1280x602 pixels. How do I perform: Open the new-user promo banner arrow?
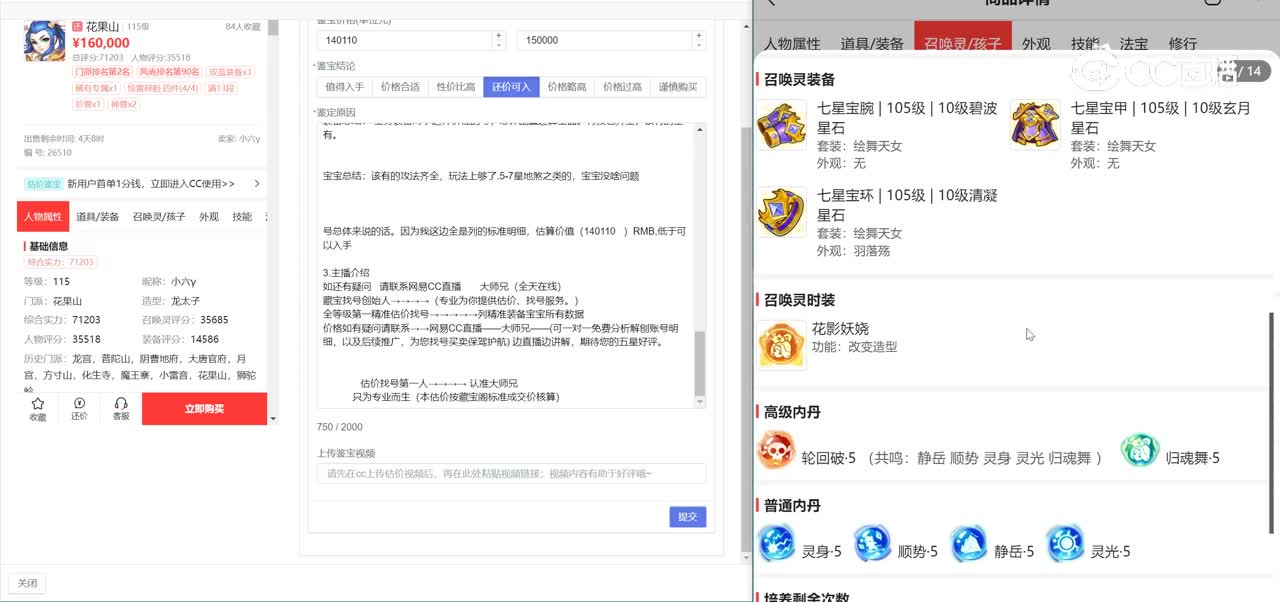257,184
